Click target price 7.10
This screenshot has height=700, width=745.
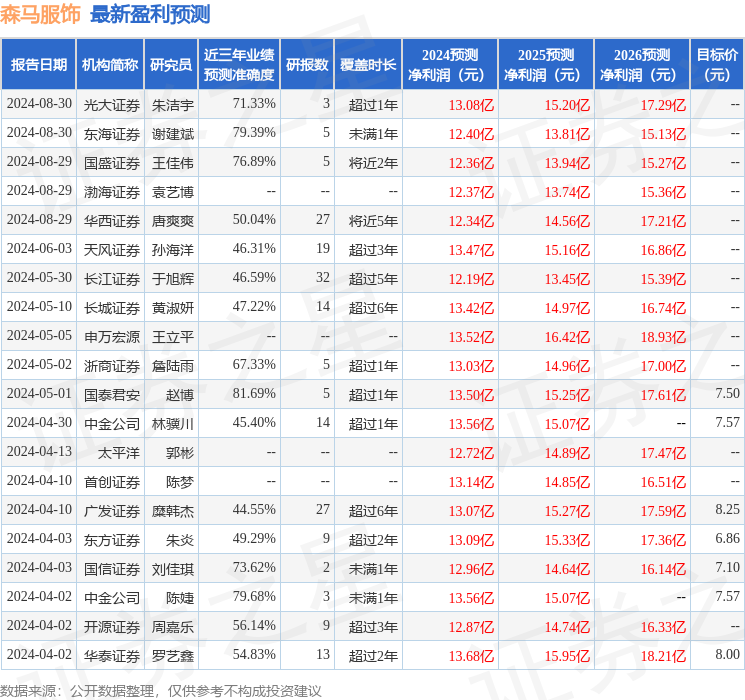pos(727,567)
